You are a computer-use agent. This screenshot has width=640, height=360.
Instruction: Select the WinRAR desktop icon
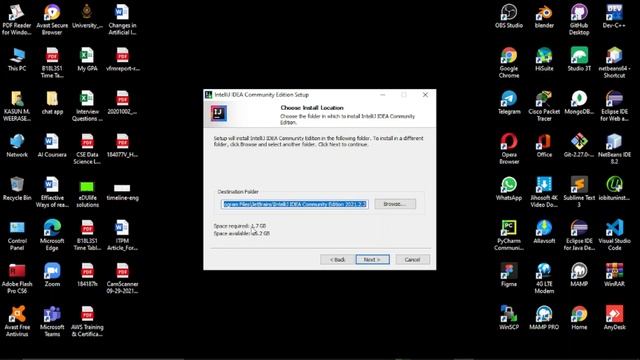pos(614,275)
